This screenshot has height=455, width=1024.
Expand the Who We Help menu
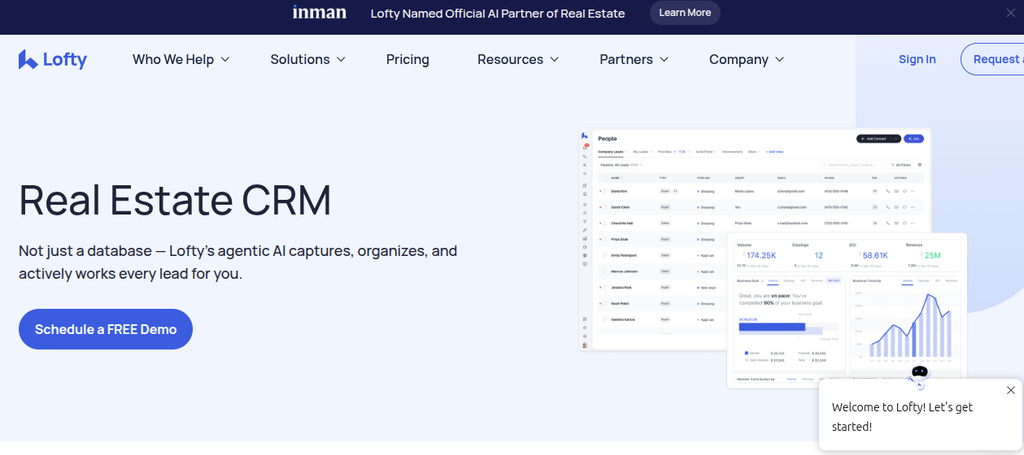(x=181, y=59)
